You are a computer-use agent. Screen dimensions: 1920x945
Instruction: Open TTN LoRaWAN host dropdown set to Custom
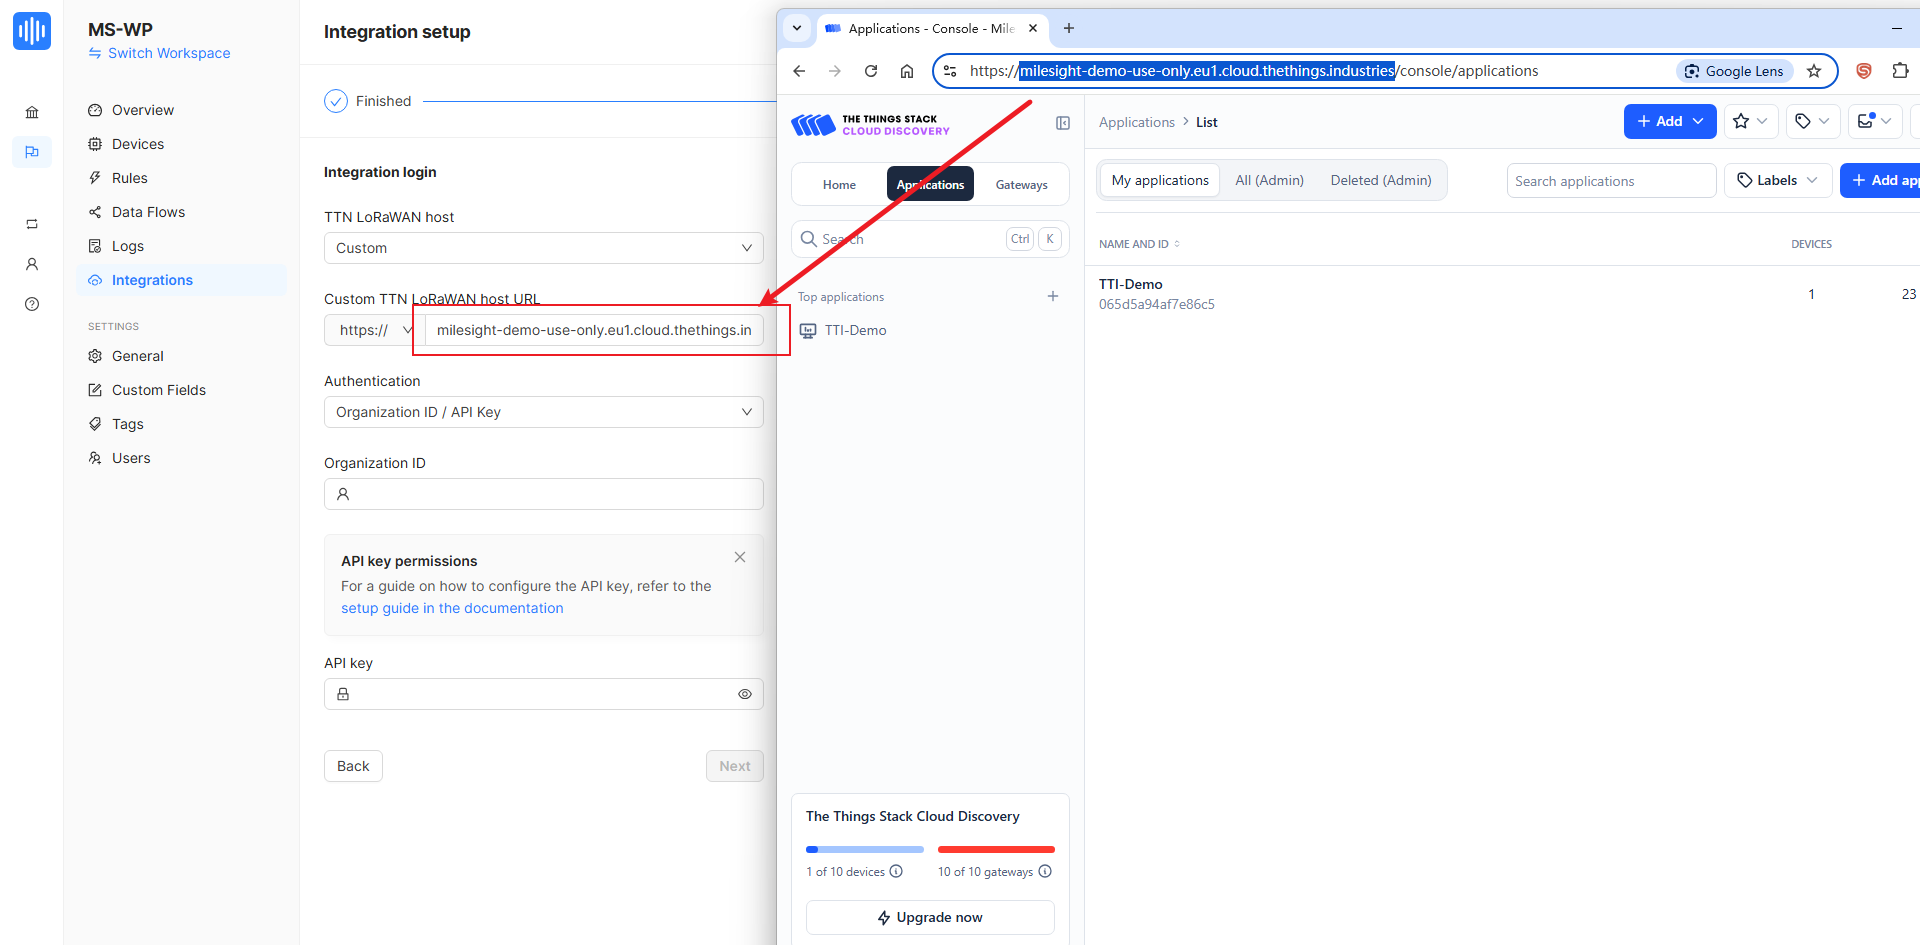[544, 248]
